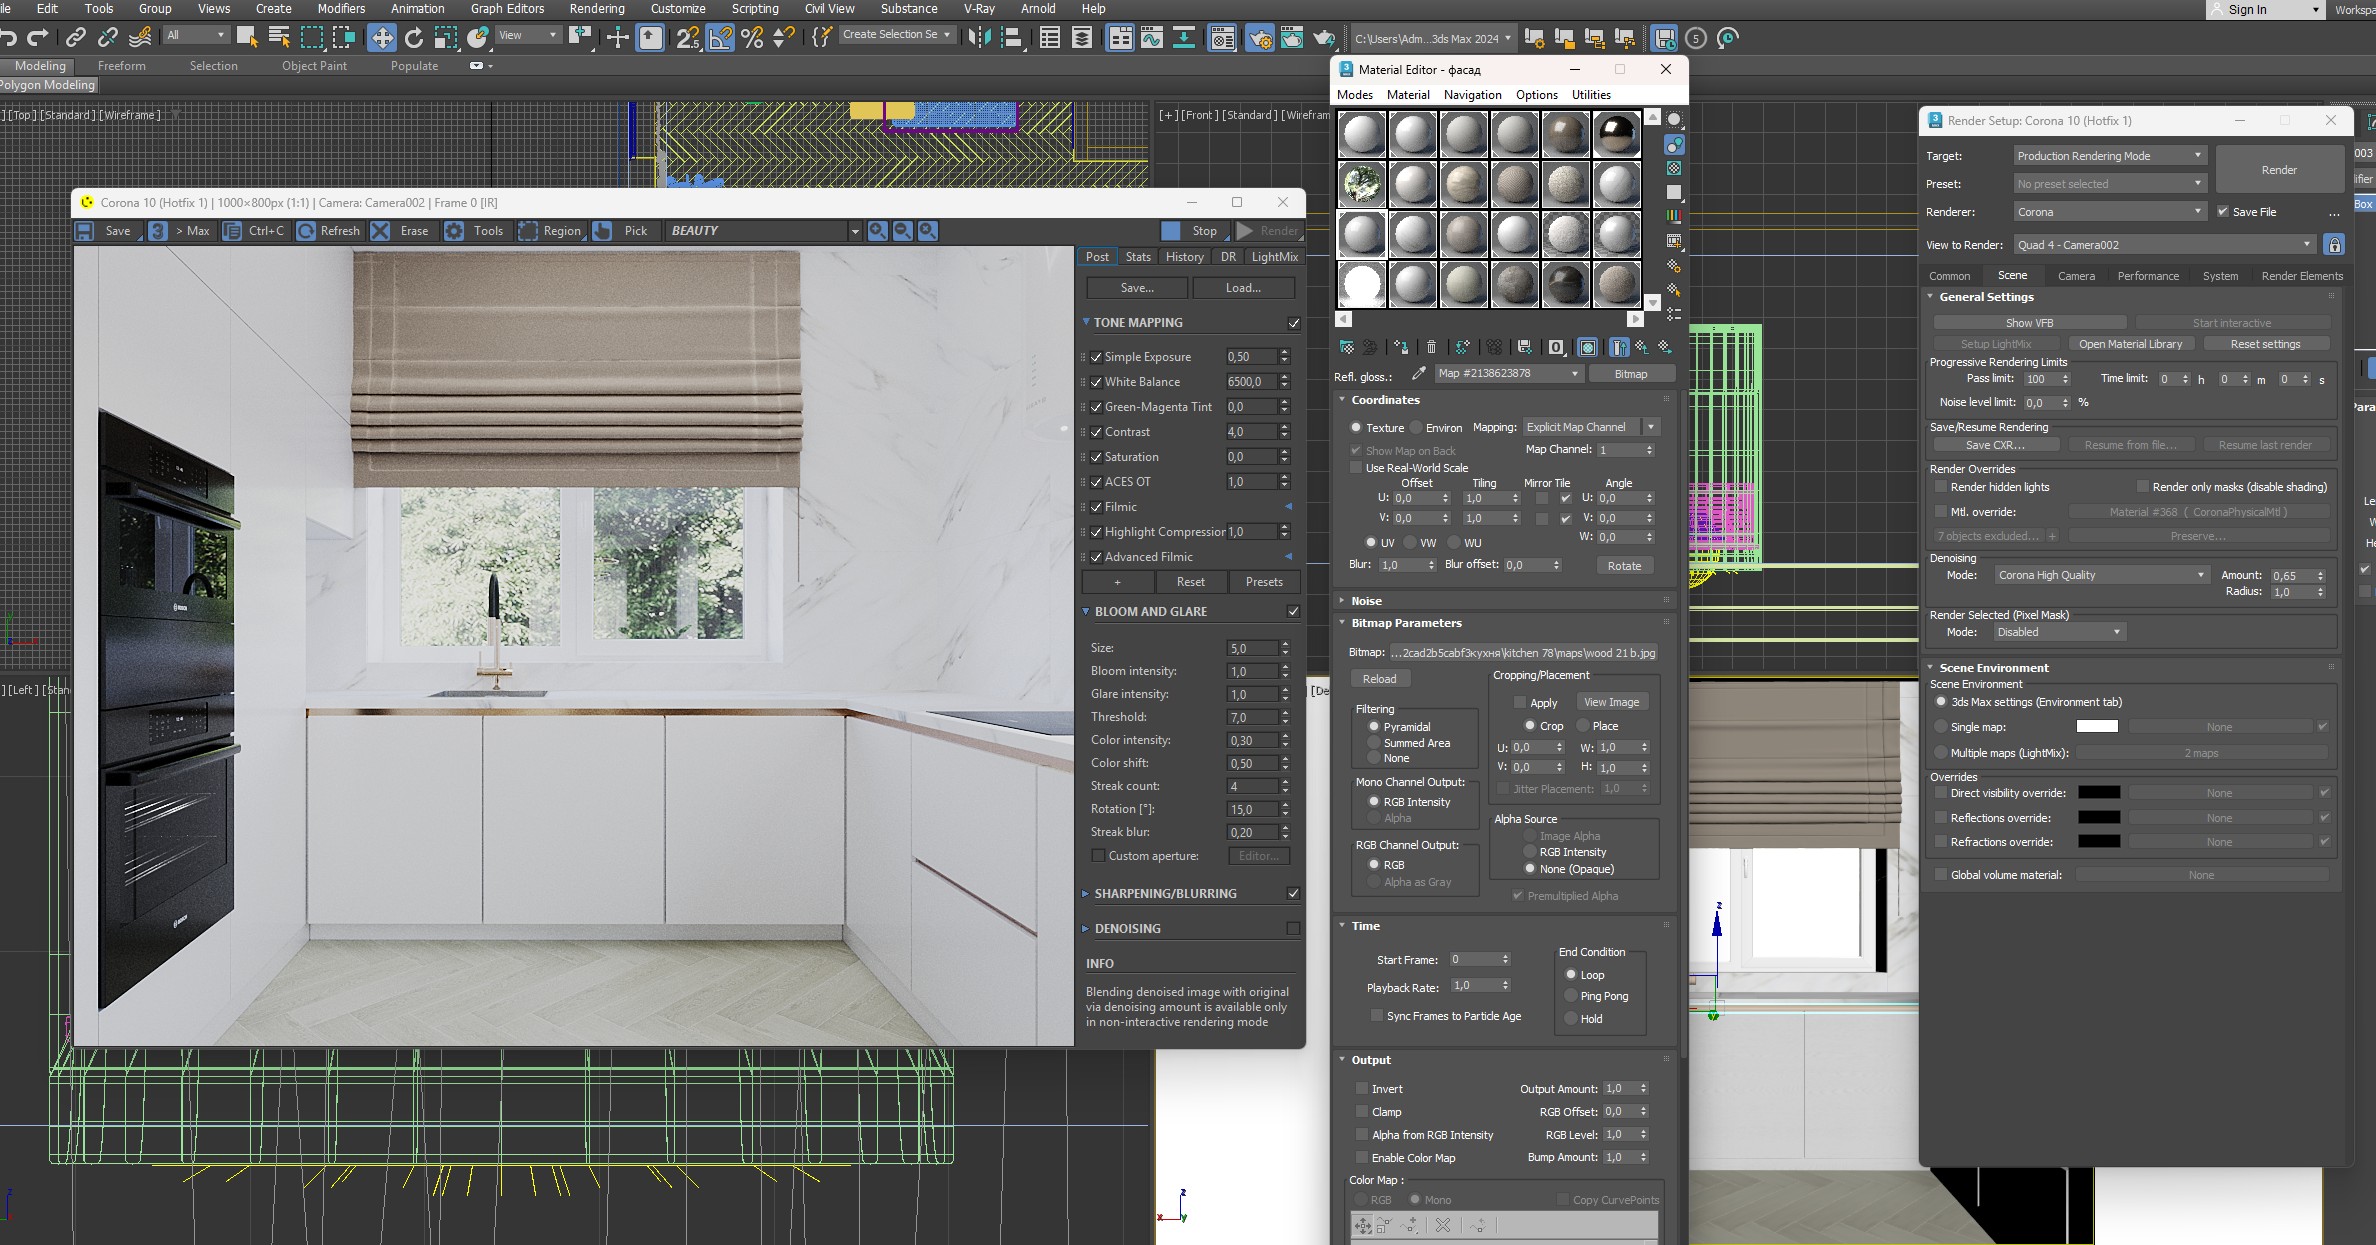The width and height of the screenshot is (2376, 1245).
Task: Toggle Show Shaded Material in Viewport icon
Action: [1587, 347]
